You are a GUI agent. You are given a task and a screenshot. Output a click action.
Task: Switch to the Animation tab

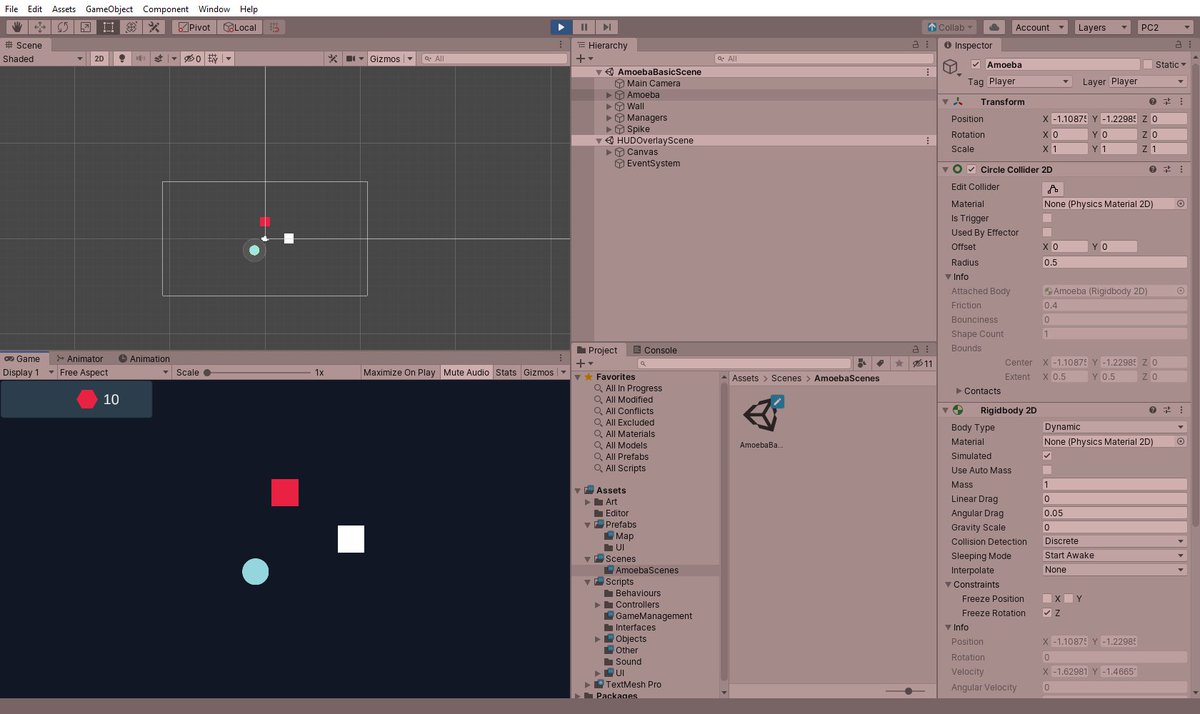coord(143,359)
